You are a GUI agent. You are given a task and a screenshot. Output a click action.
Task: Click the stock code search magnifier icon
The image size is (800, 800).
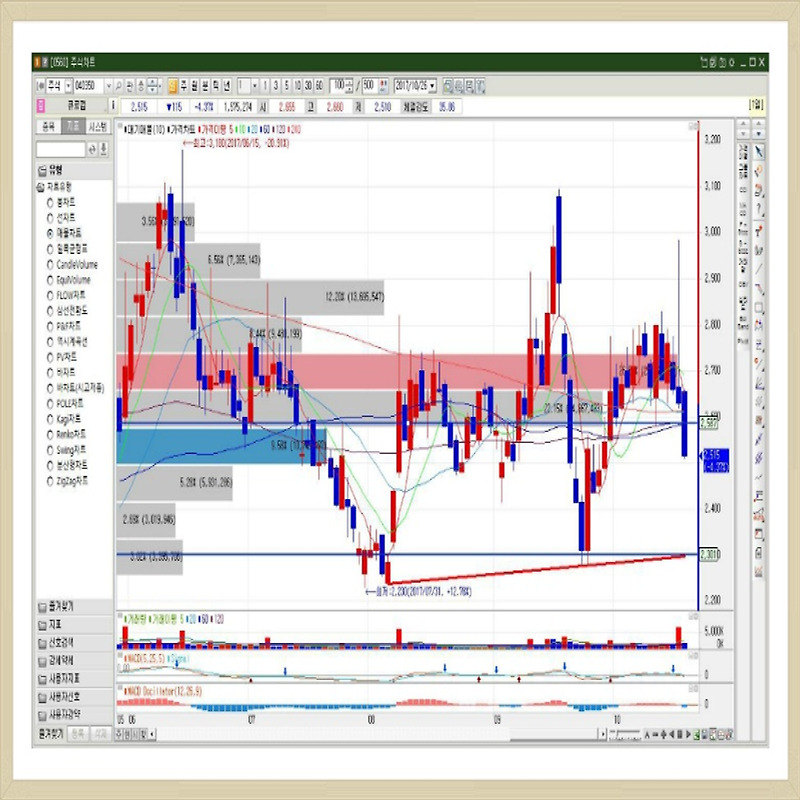[118, 86]
